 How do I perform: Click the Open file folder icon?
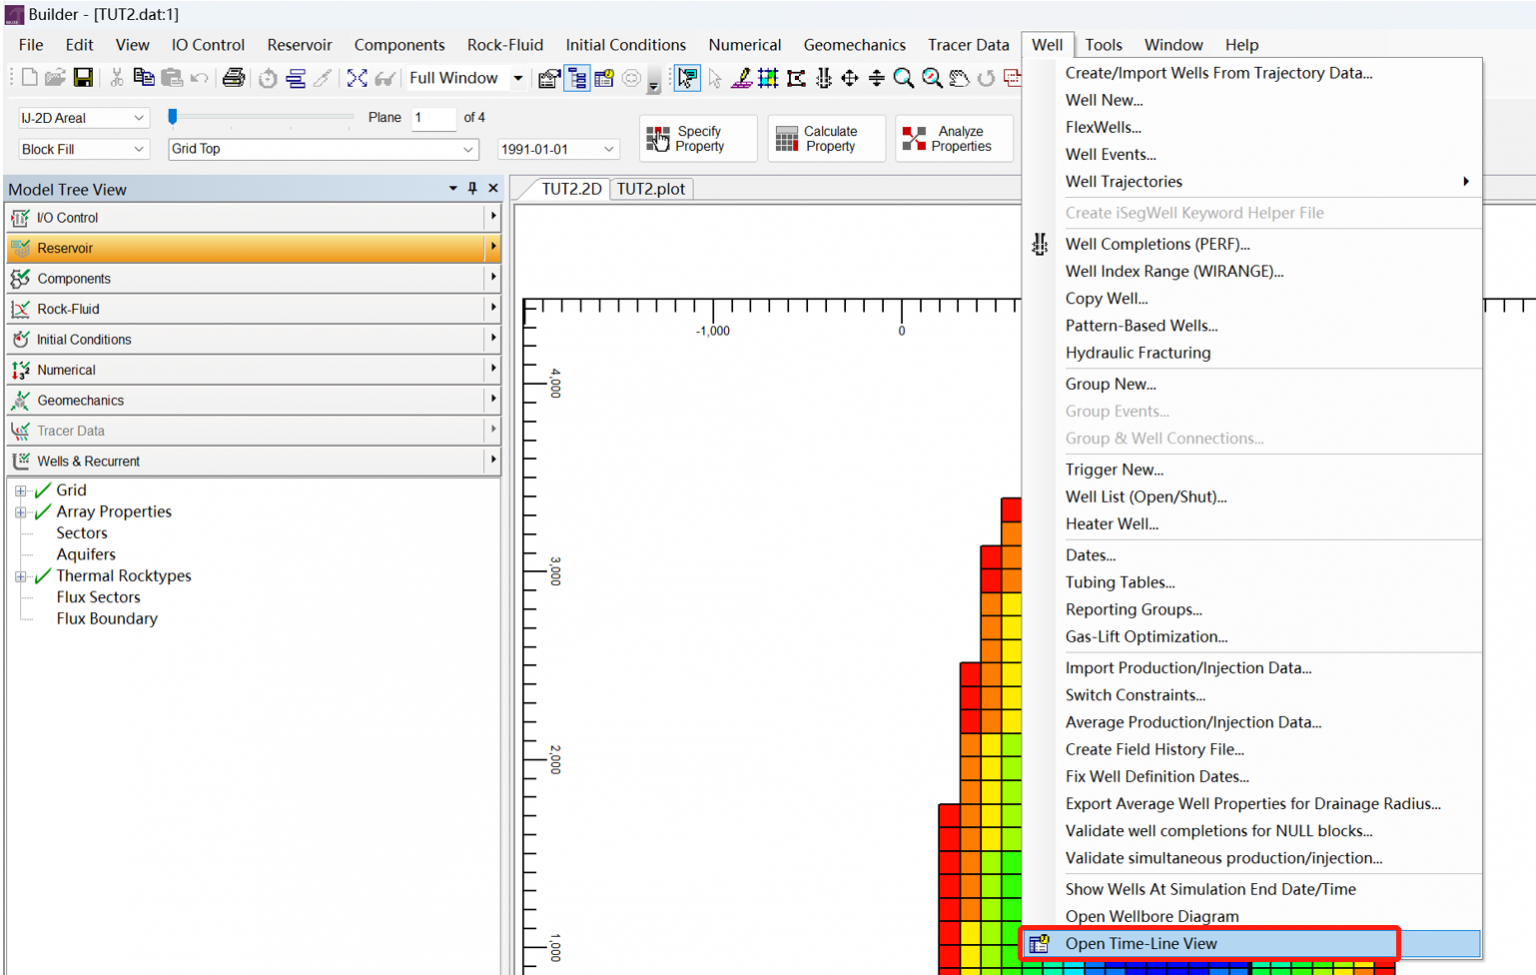55,78
